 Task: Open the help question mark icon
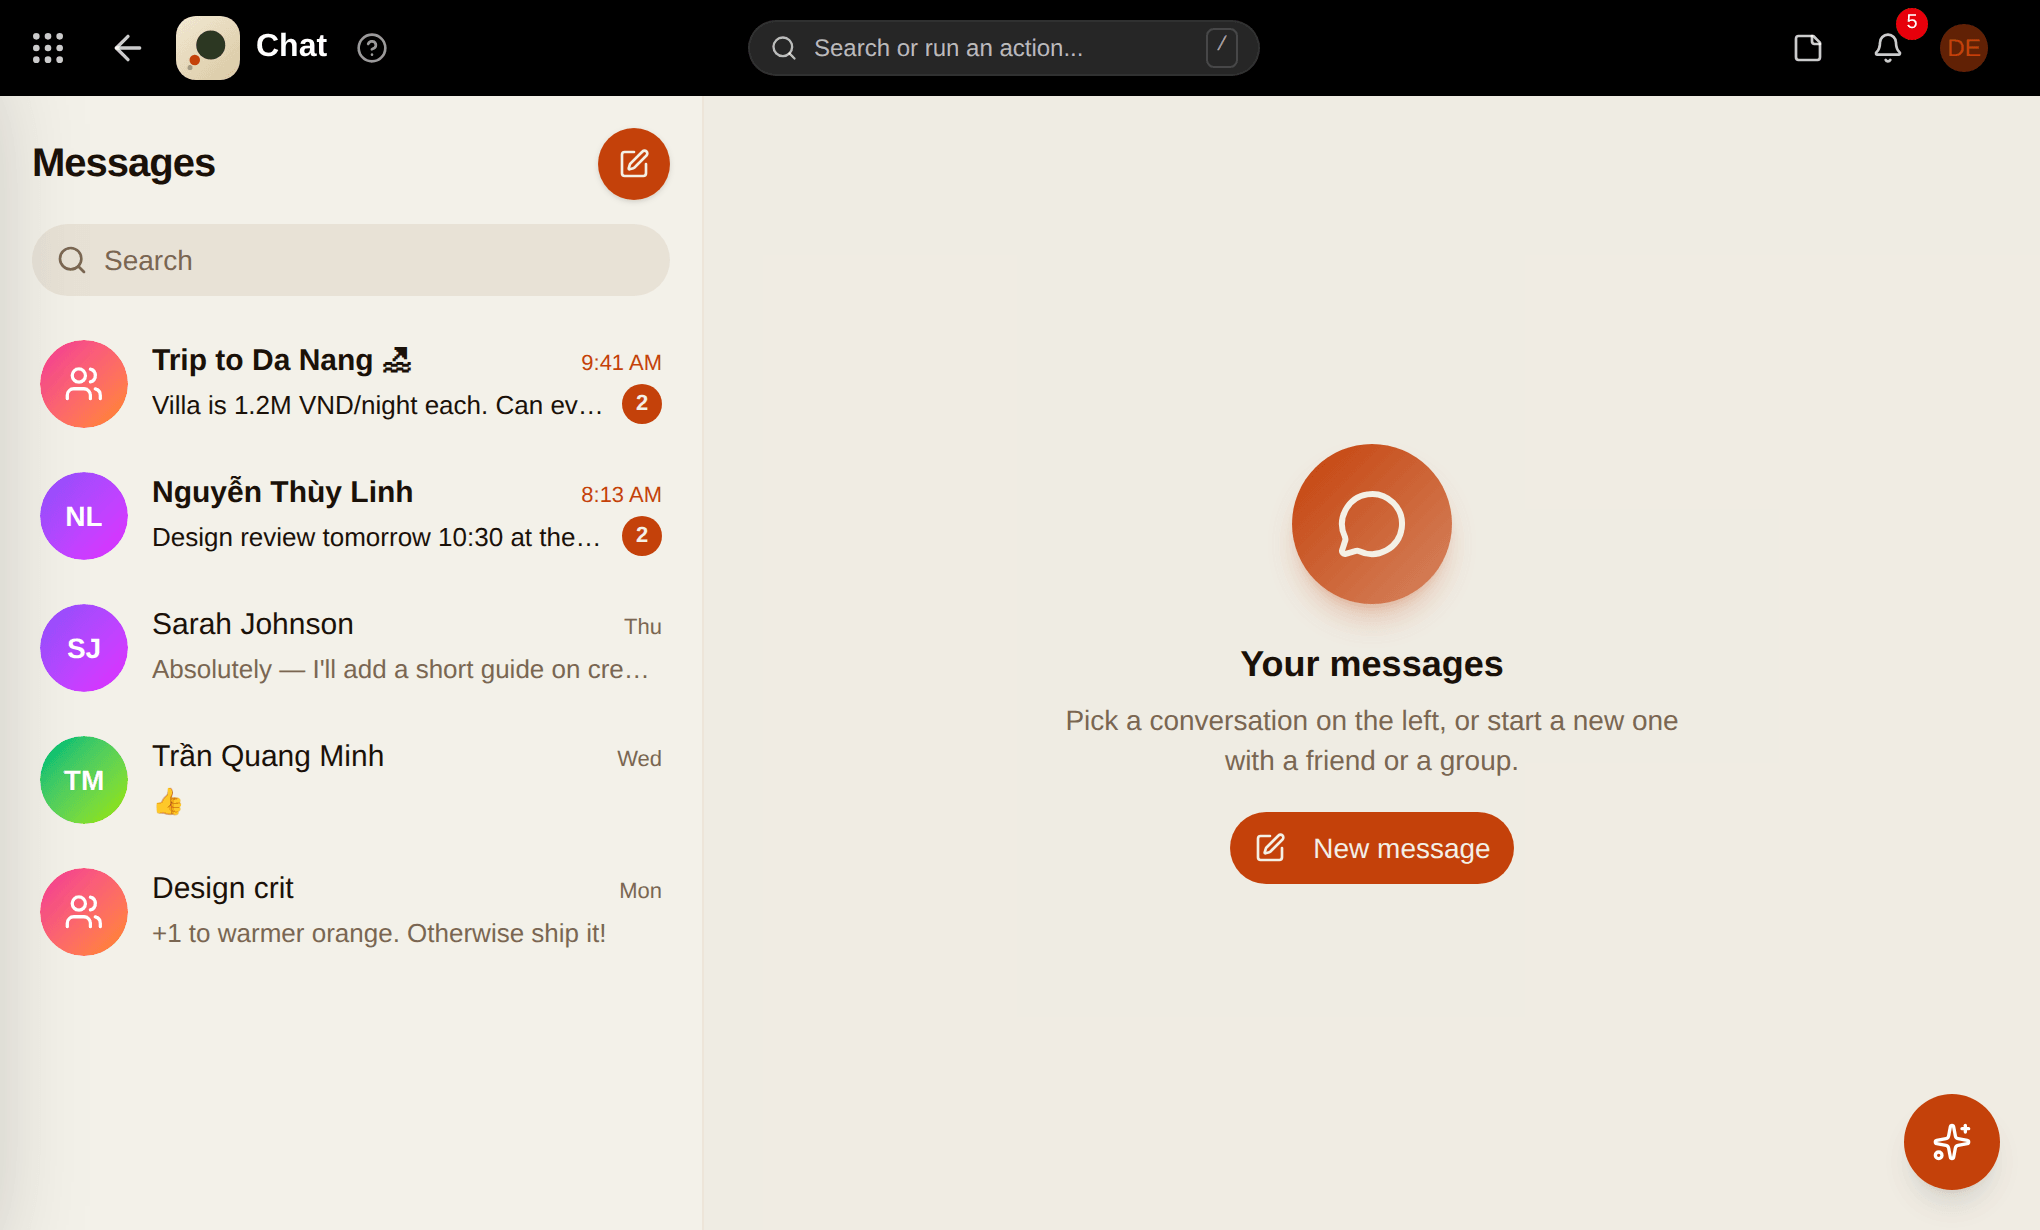pyautogui.click(x=372, y=48)
